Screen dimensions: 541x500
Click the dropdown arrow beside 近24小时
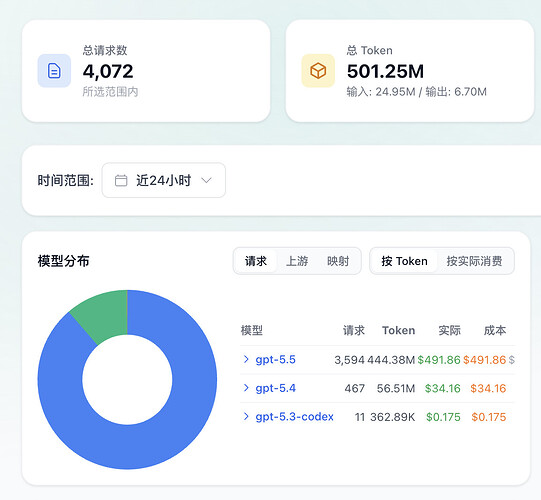pyautogui.click(x=206, y=180)
